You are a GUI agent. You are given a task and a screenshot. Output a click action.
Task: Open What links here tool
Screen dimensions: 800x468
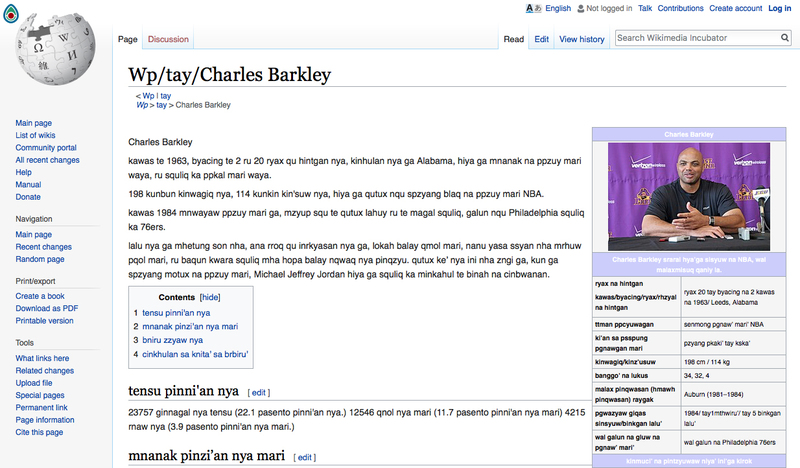click(42, 358)
